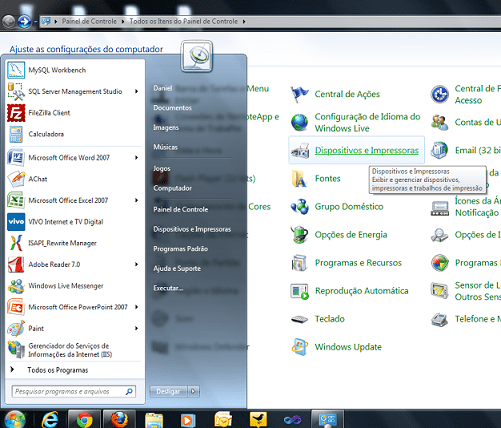Click Configuração de Idioma globe icon
The width and height of the screenshot is (501, 428).
[299, 122]
